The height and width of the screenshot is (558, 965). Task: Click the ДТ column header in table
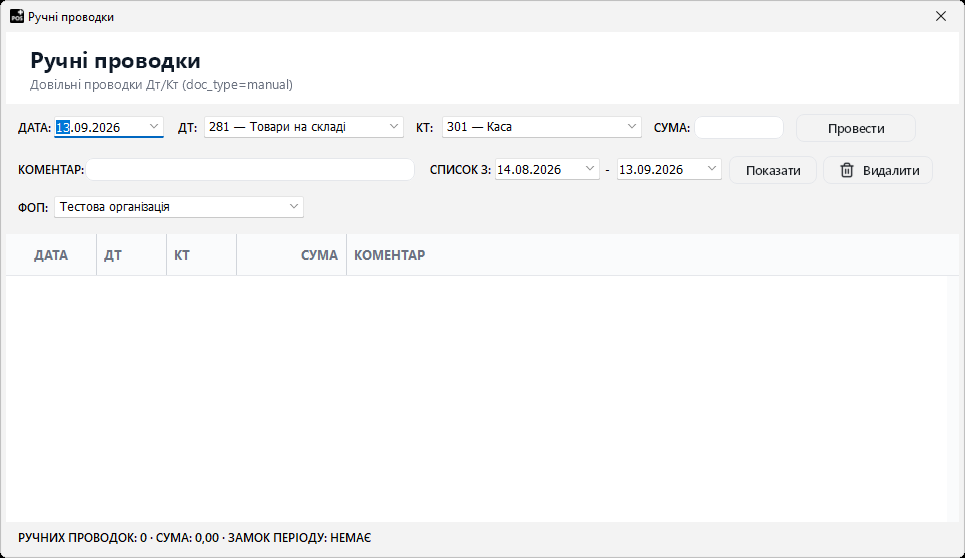pyautogui.click(x=131, y=255)
